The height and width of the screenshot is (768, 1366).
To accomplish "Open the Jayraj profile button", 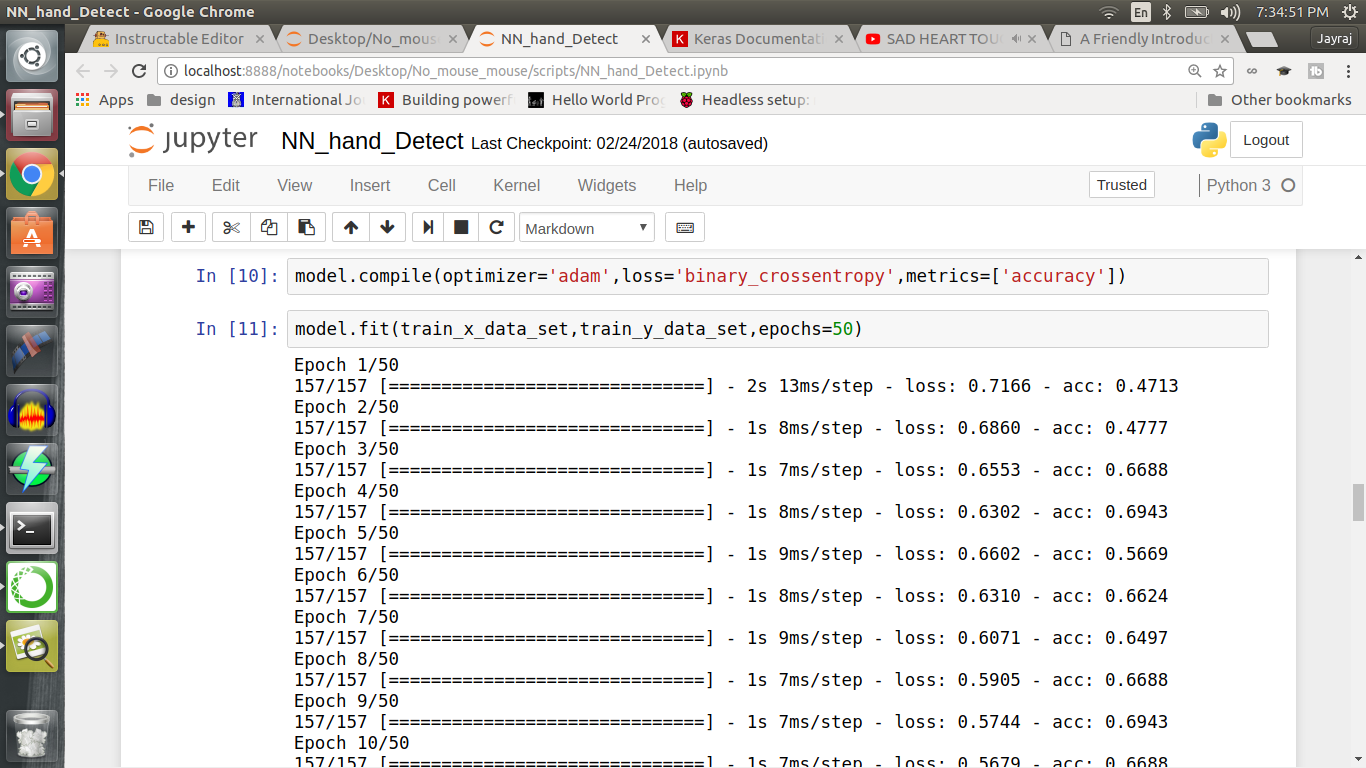I will point(1335,38).
